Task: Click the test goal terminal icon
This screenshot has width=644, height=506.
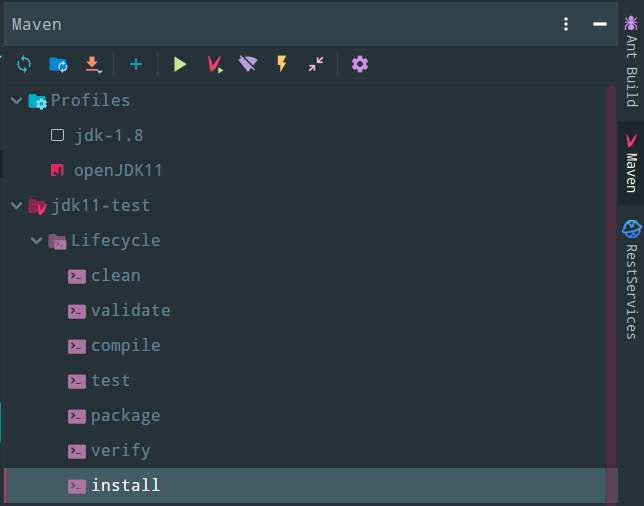Action: tap(77, 382)
